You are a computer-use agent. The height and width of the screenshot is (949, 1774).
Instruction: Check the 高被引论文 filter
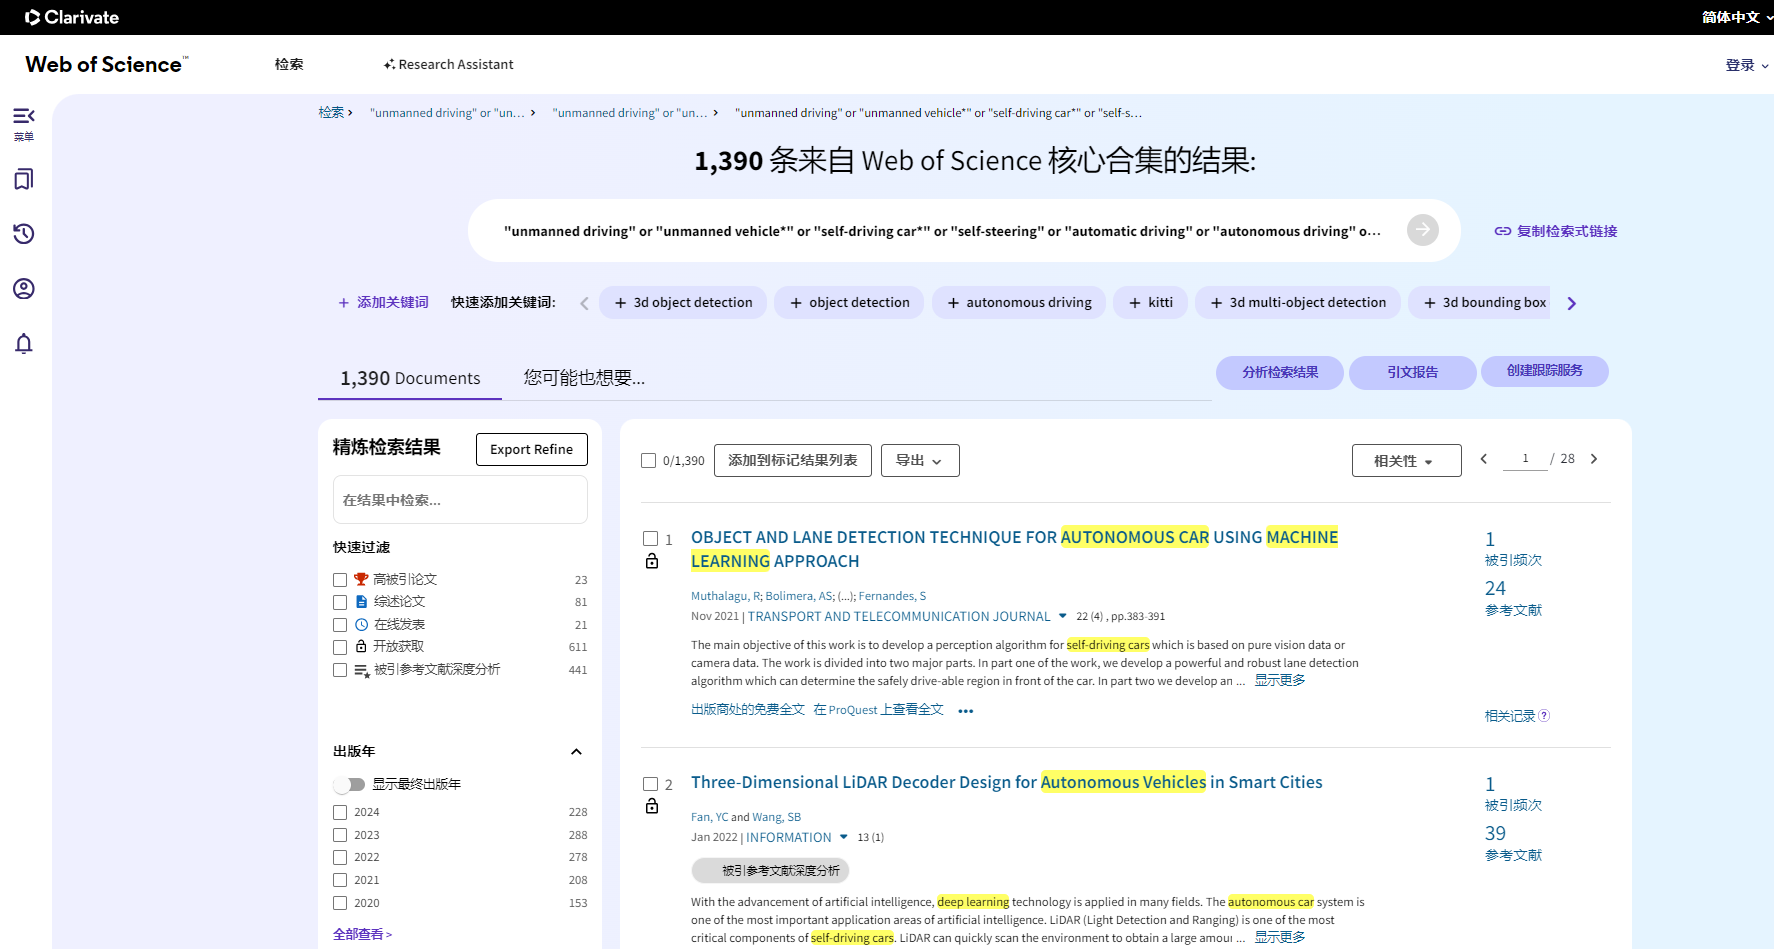pos(340,580)
